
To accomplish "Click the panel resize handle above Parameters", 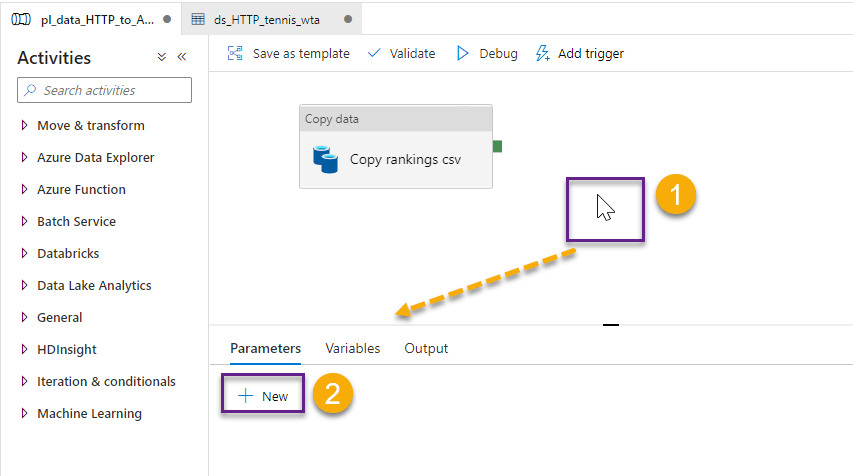I will point(610,324).
